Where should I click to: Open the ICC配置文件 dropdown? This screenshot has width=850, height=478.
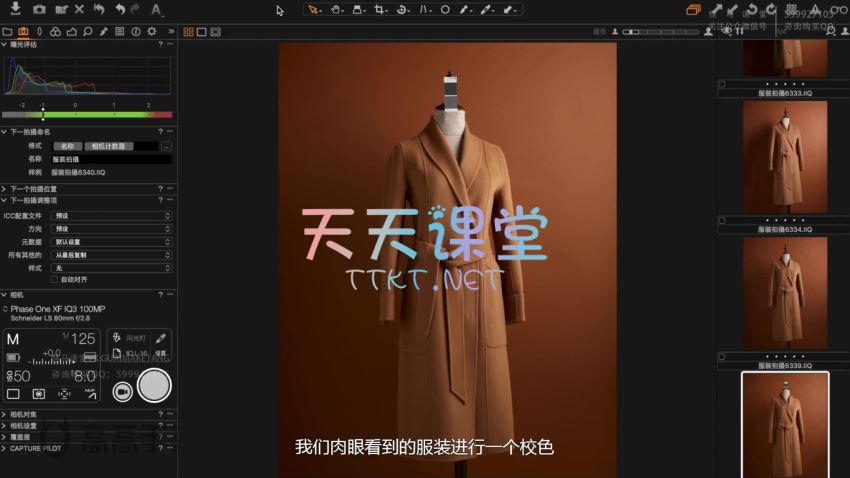point(111,215)
